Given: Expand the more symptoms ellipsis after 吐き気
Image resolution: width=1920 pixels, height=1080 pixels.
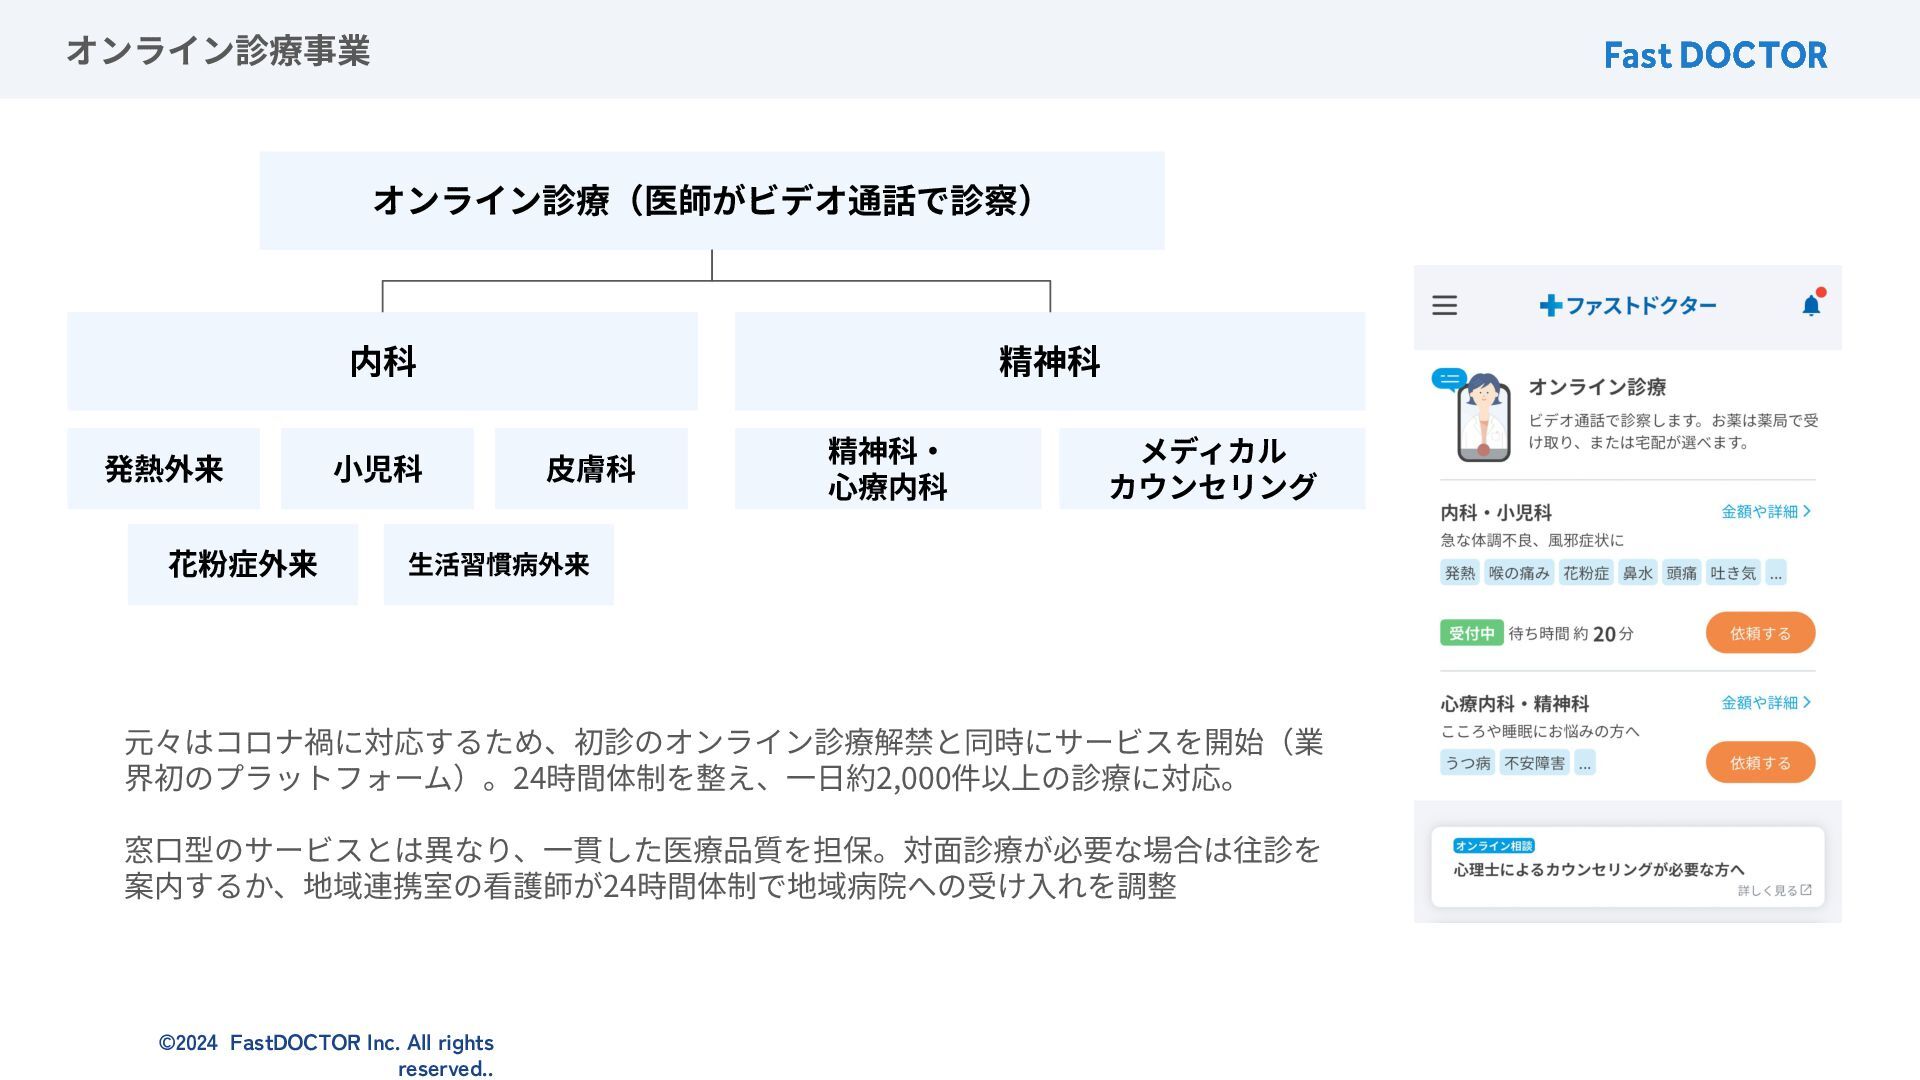Looking at the screenshot, I should point(1775,573).
